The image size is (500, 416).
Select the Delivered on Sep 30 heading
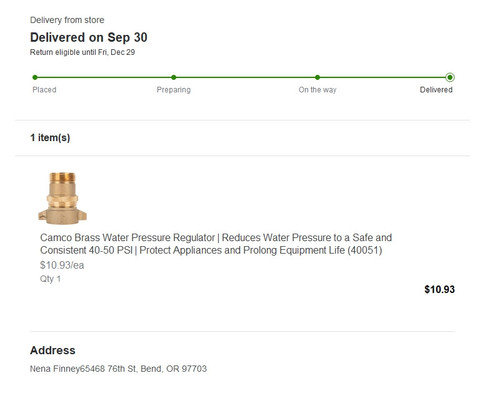[89, 37]
